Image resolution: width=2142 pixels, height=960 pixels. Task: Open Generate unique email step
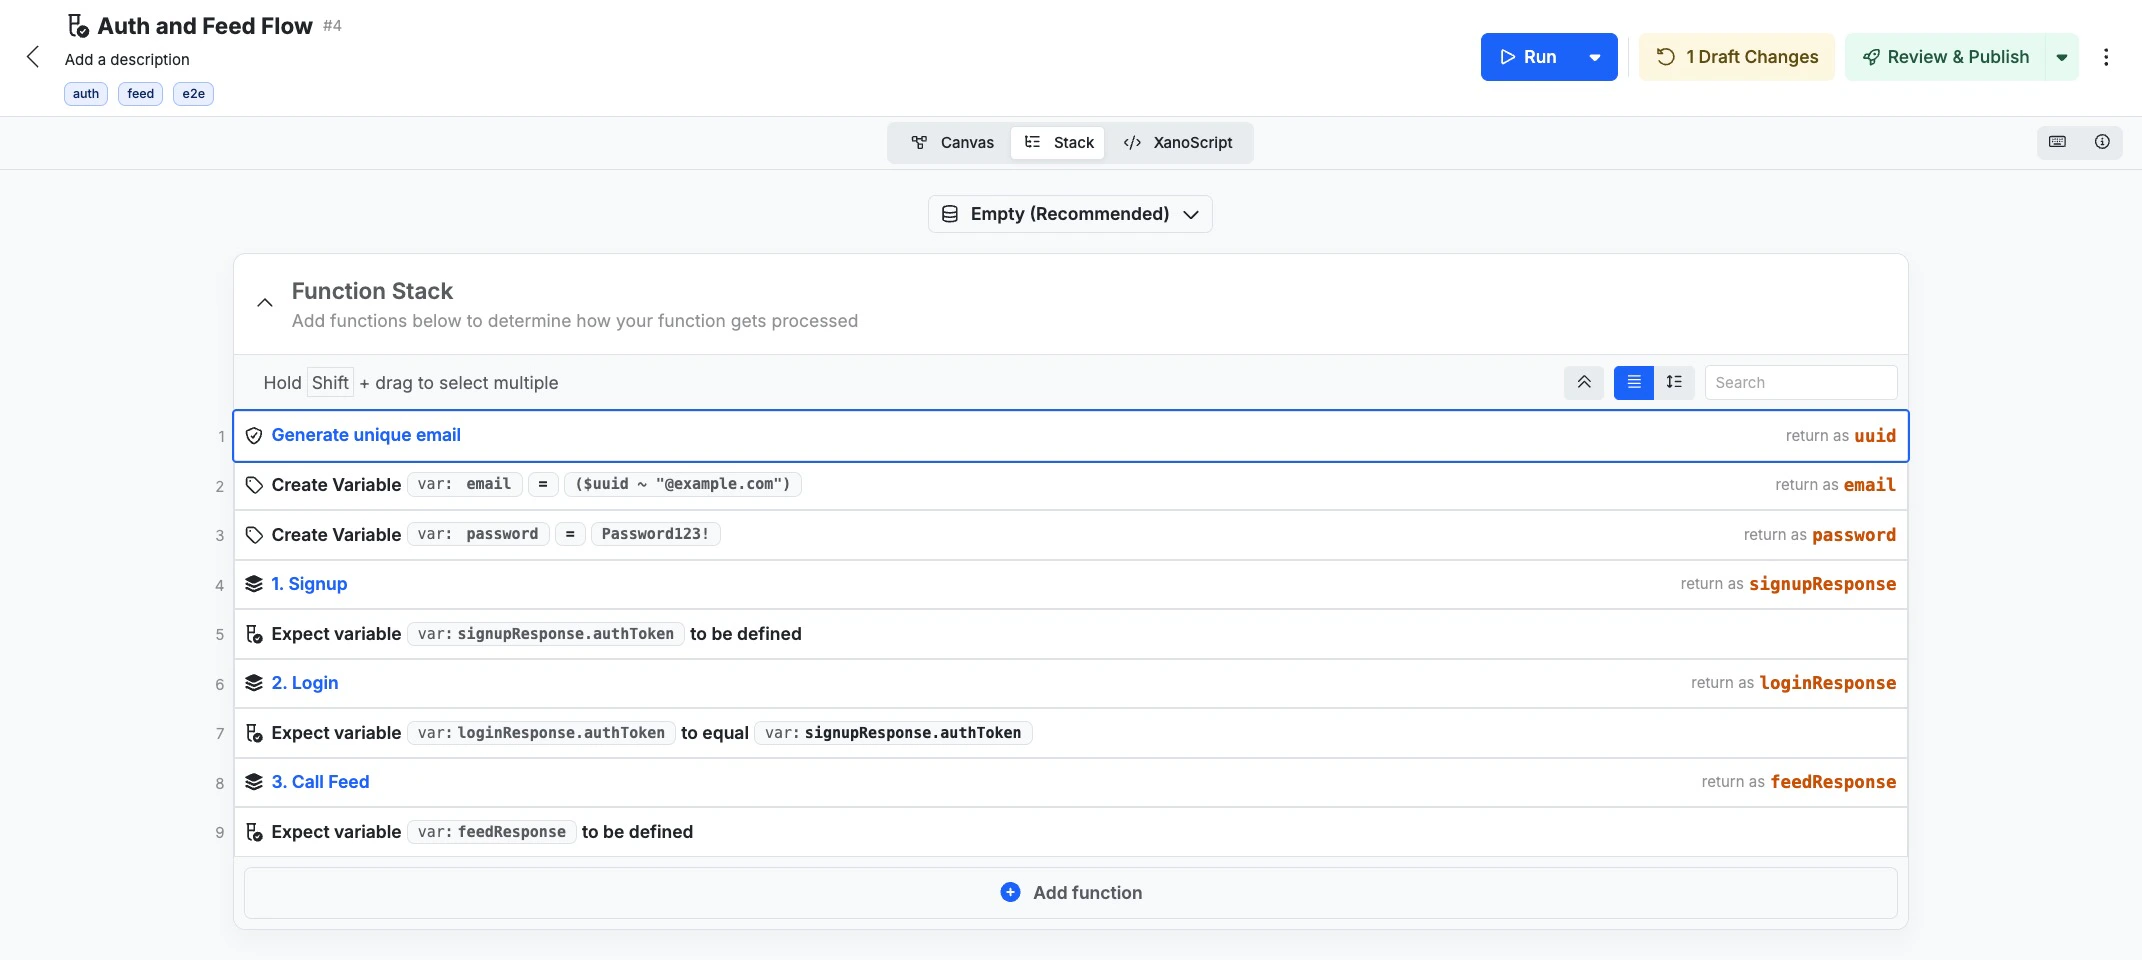[x=366, y=435]
